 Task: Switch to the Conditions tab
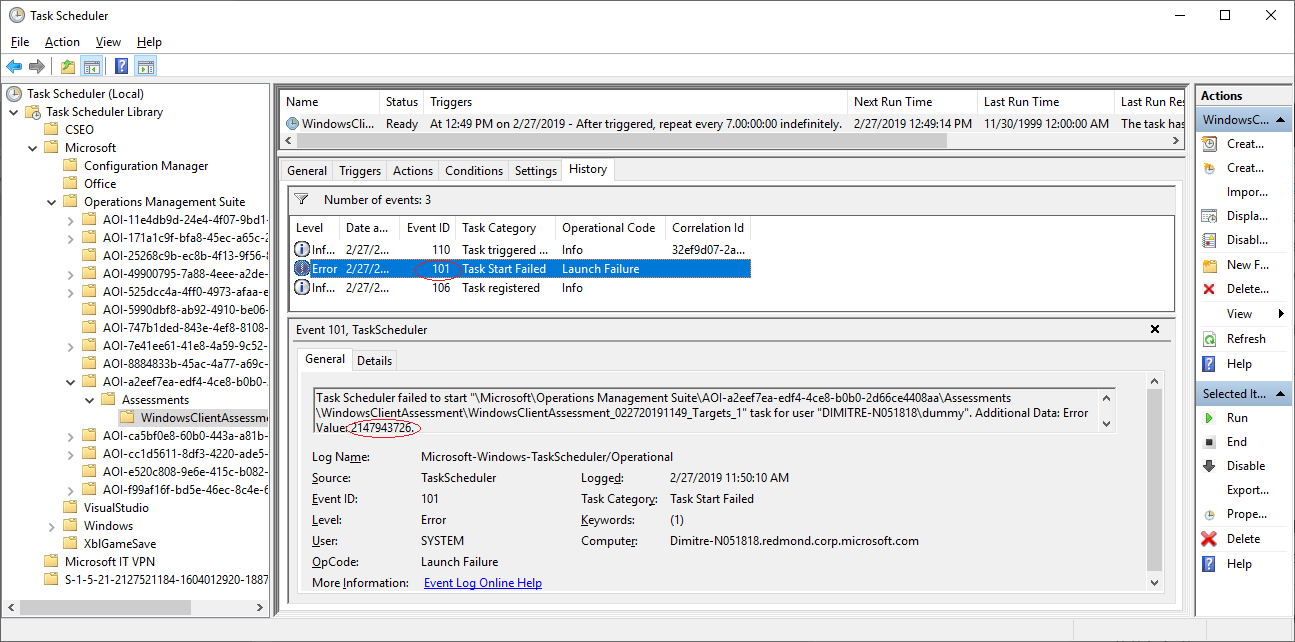pyautogui.click(x=474, y=171)
